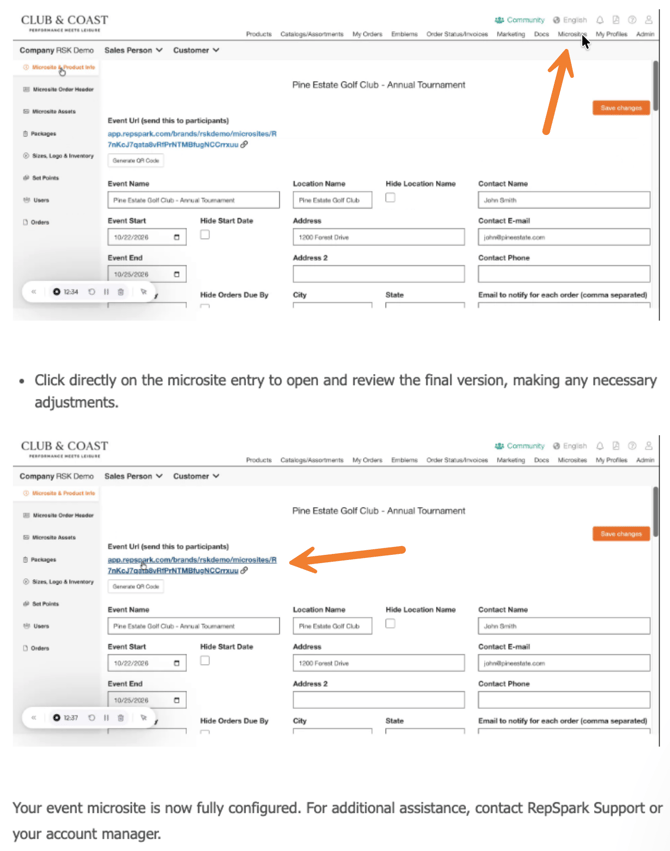Open the English language selector in the top screenshot
The image size is (670, 851).
[x=569, y=20]
